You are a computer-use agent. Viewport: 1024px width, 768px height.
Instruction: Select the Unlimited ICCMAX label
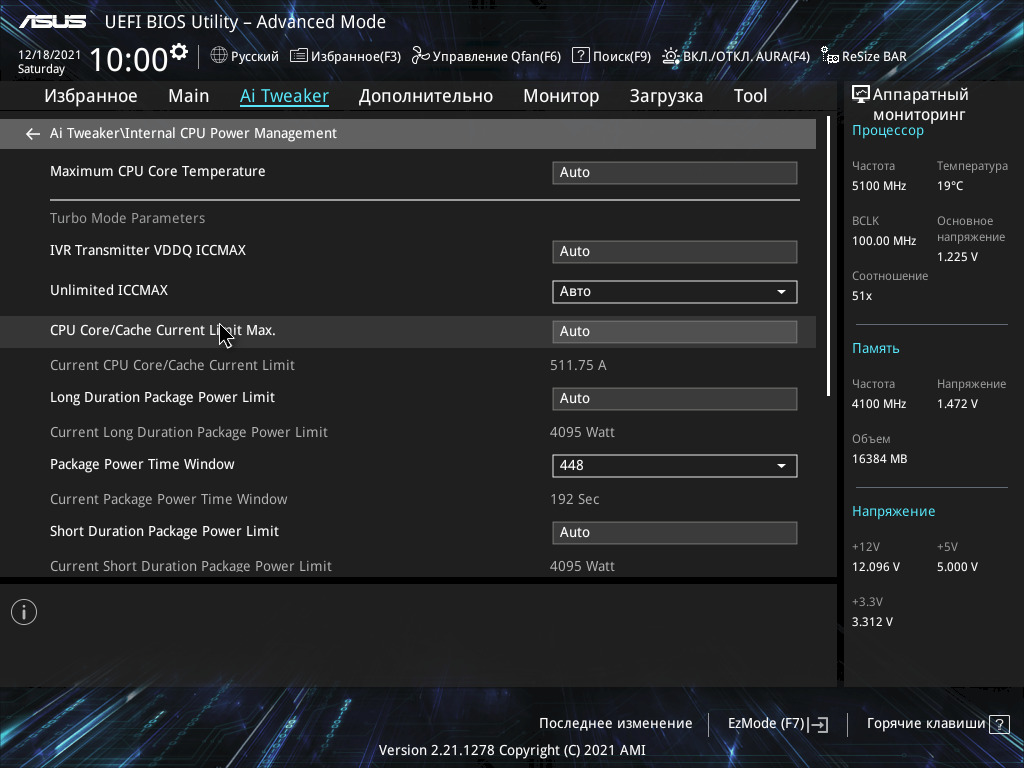point(109,290)
